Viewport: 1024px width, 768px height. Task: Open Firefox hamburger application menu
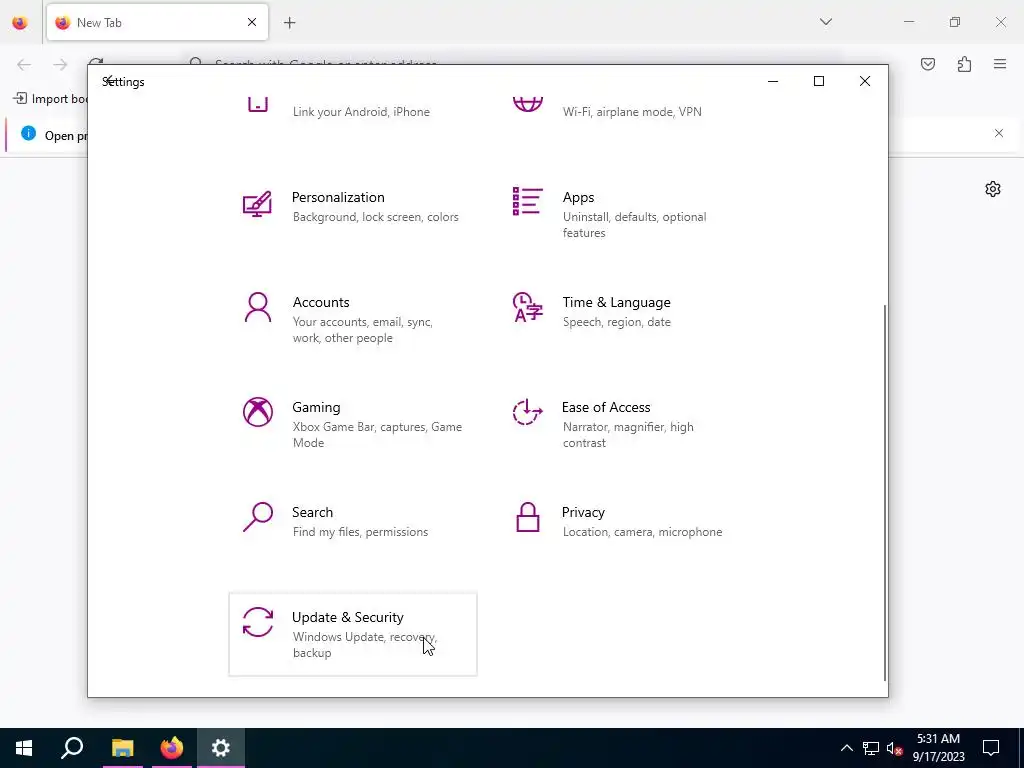click(x=1000, y=64)
